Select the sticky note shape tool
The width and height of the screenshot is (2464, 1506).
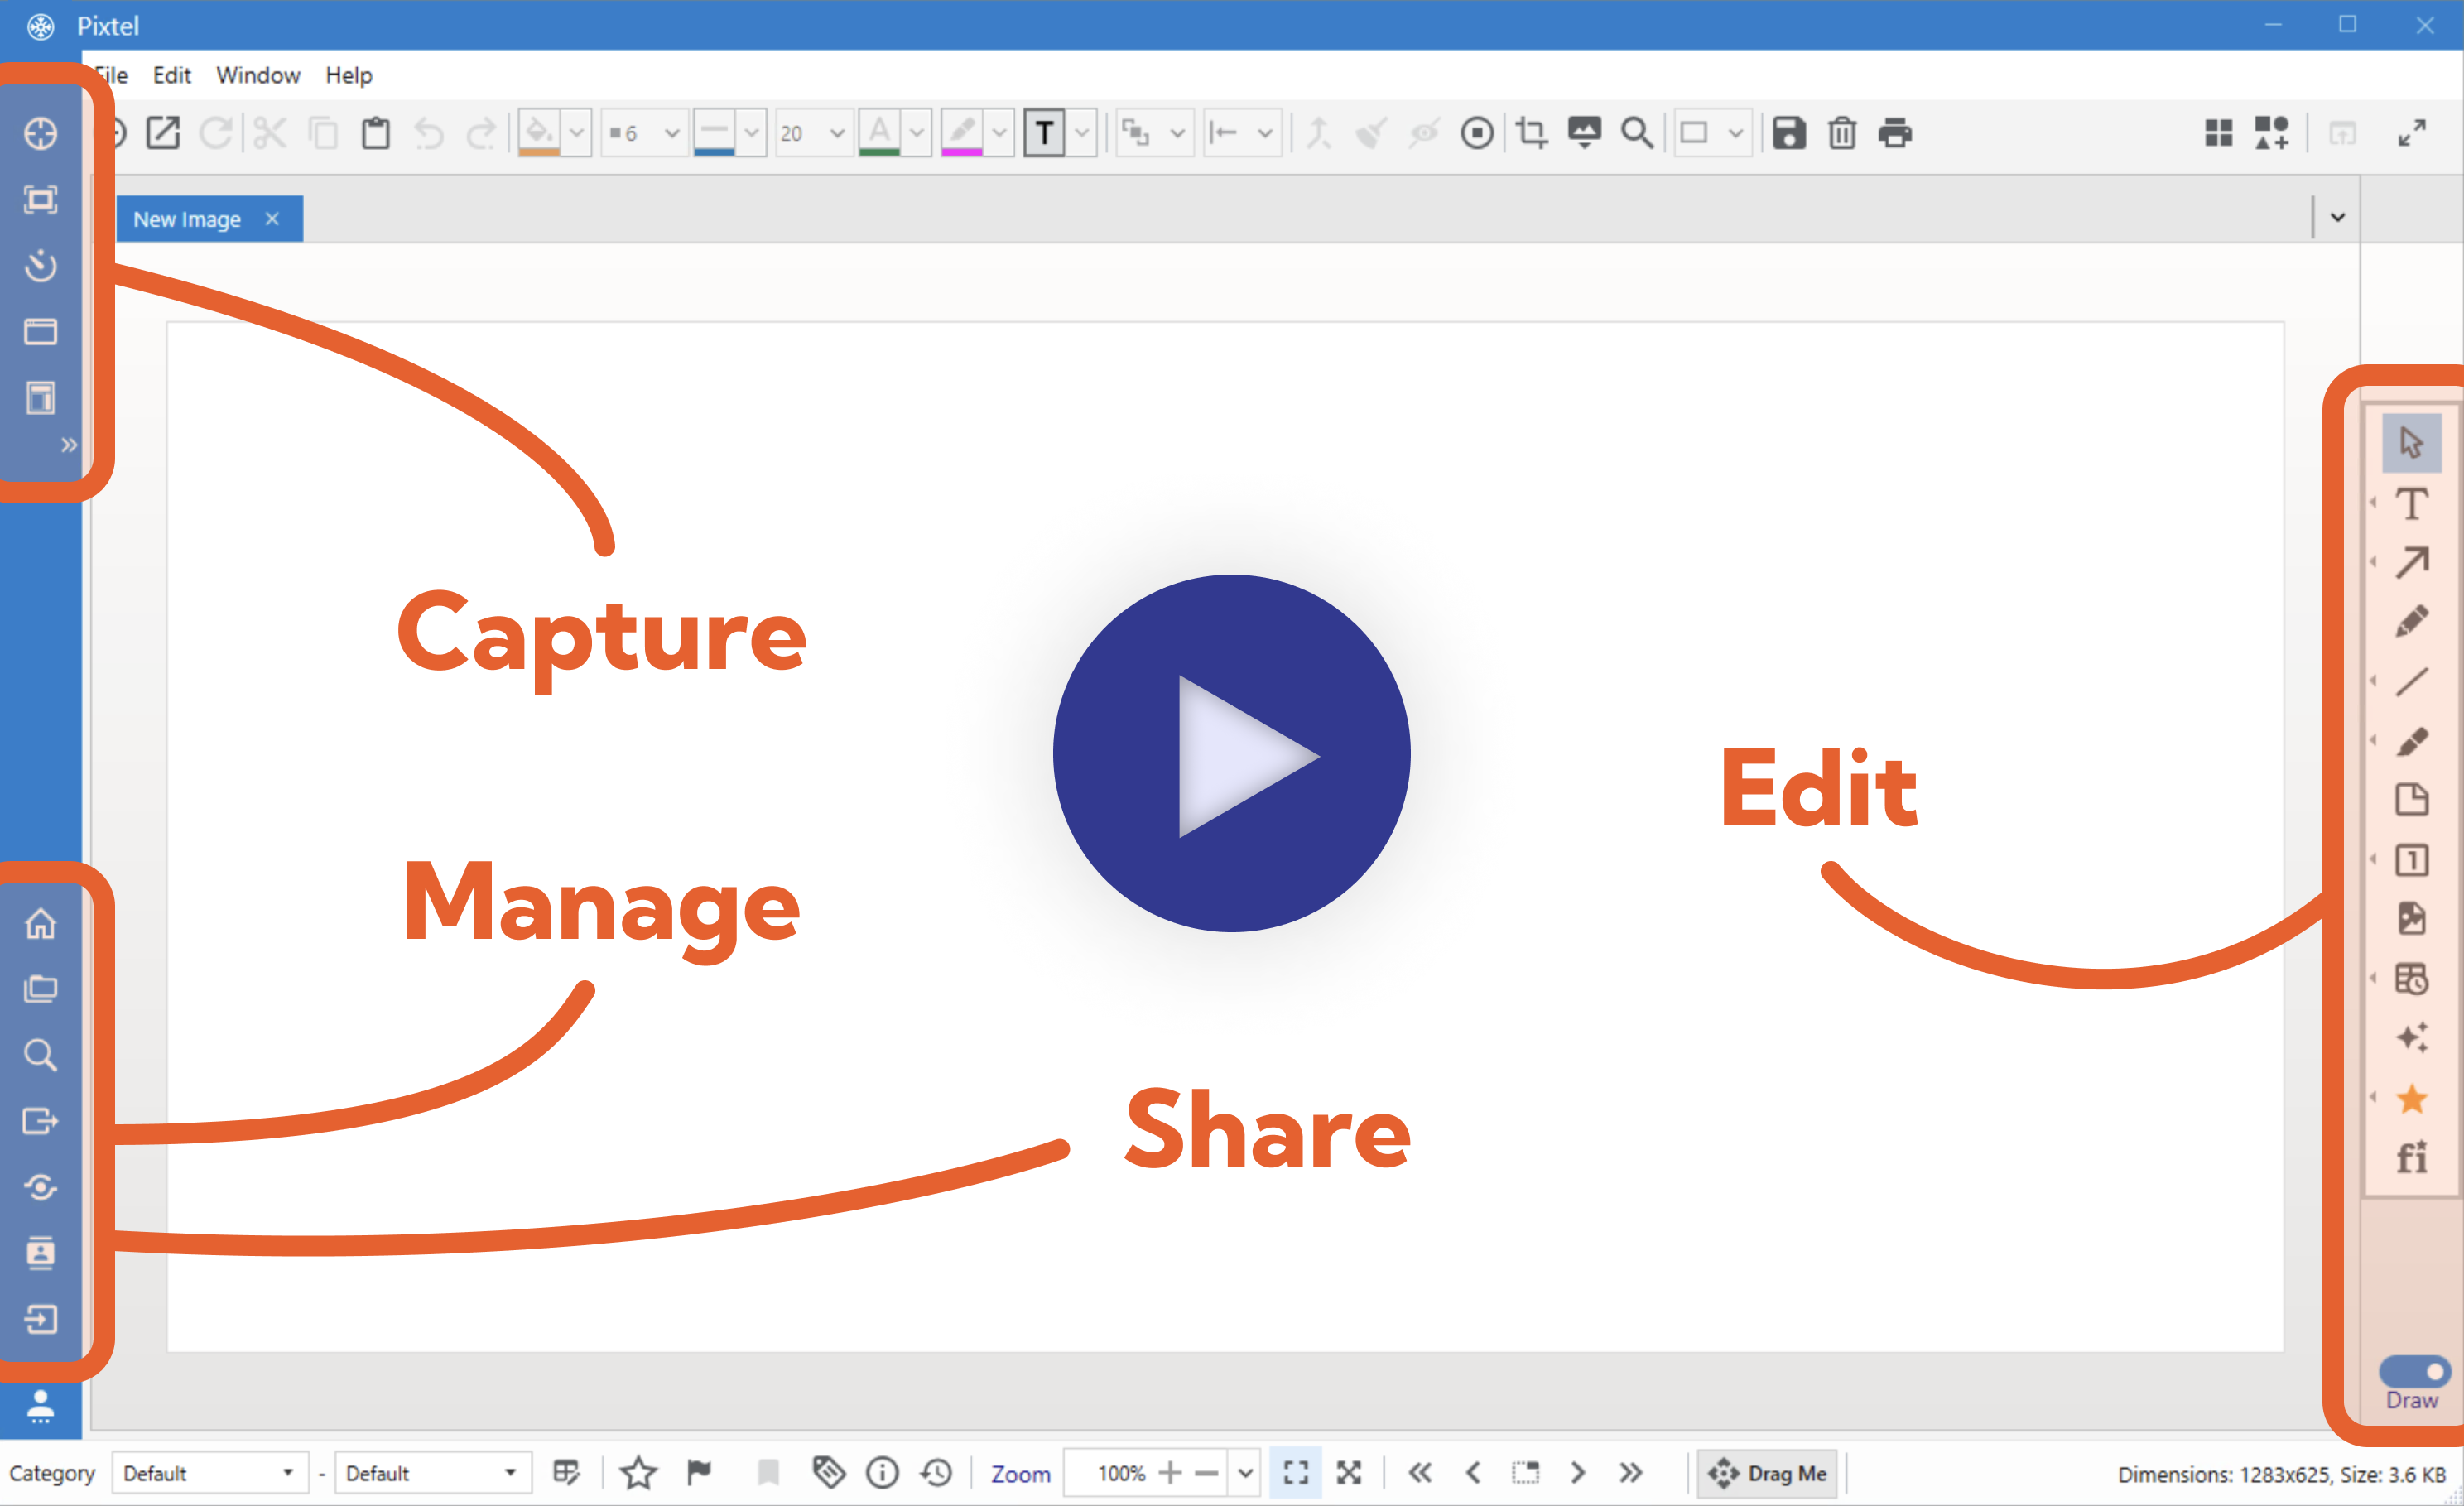2411,800
